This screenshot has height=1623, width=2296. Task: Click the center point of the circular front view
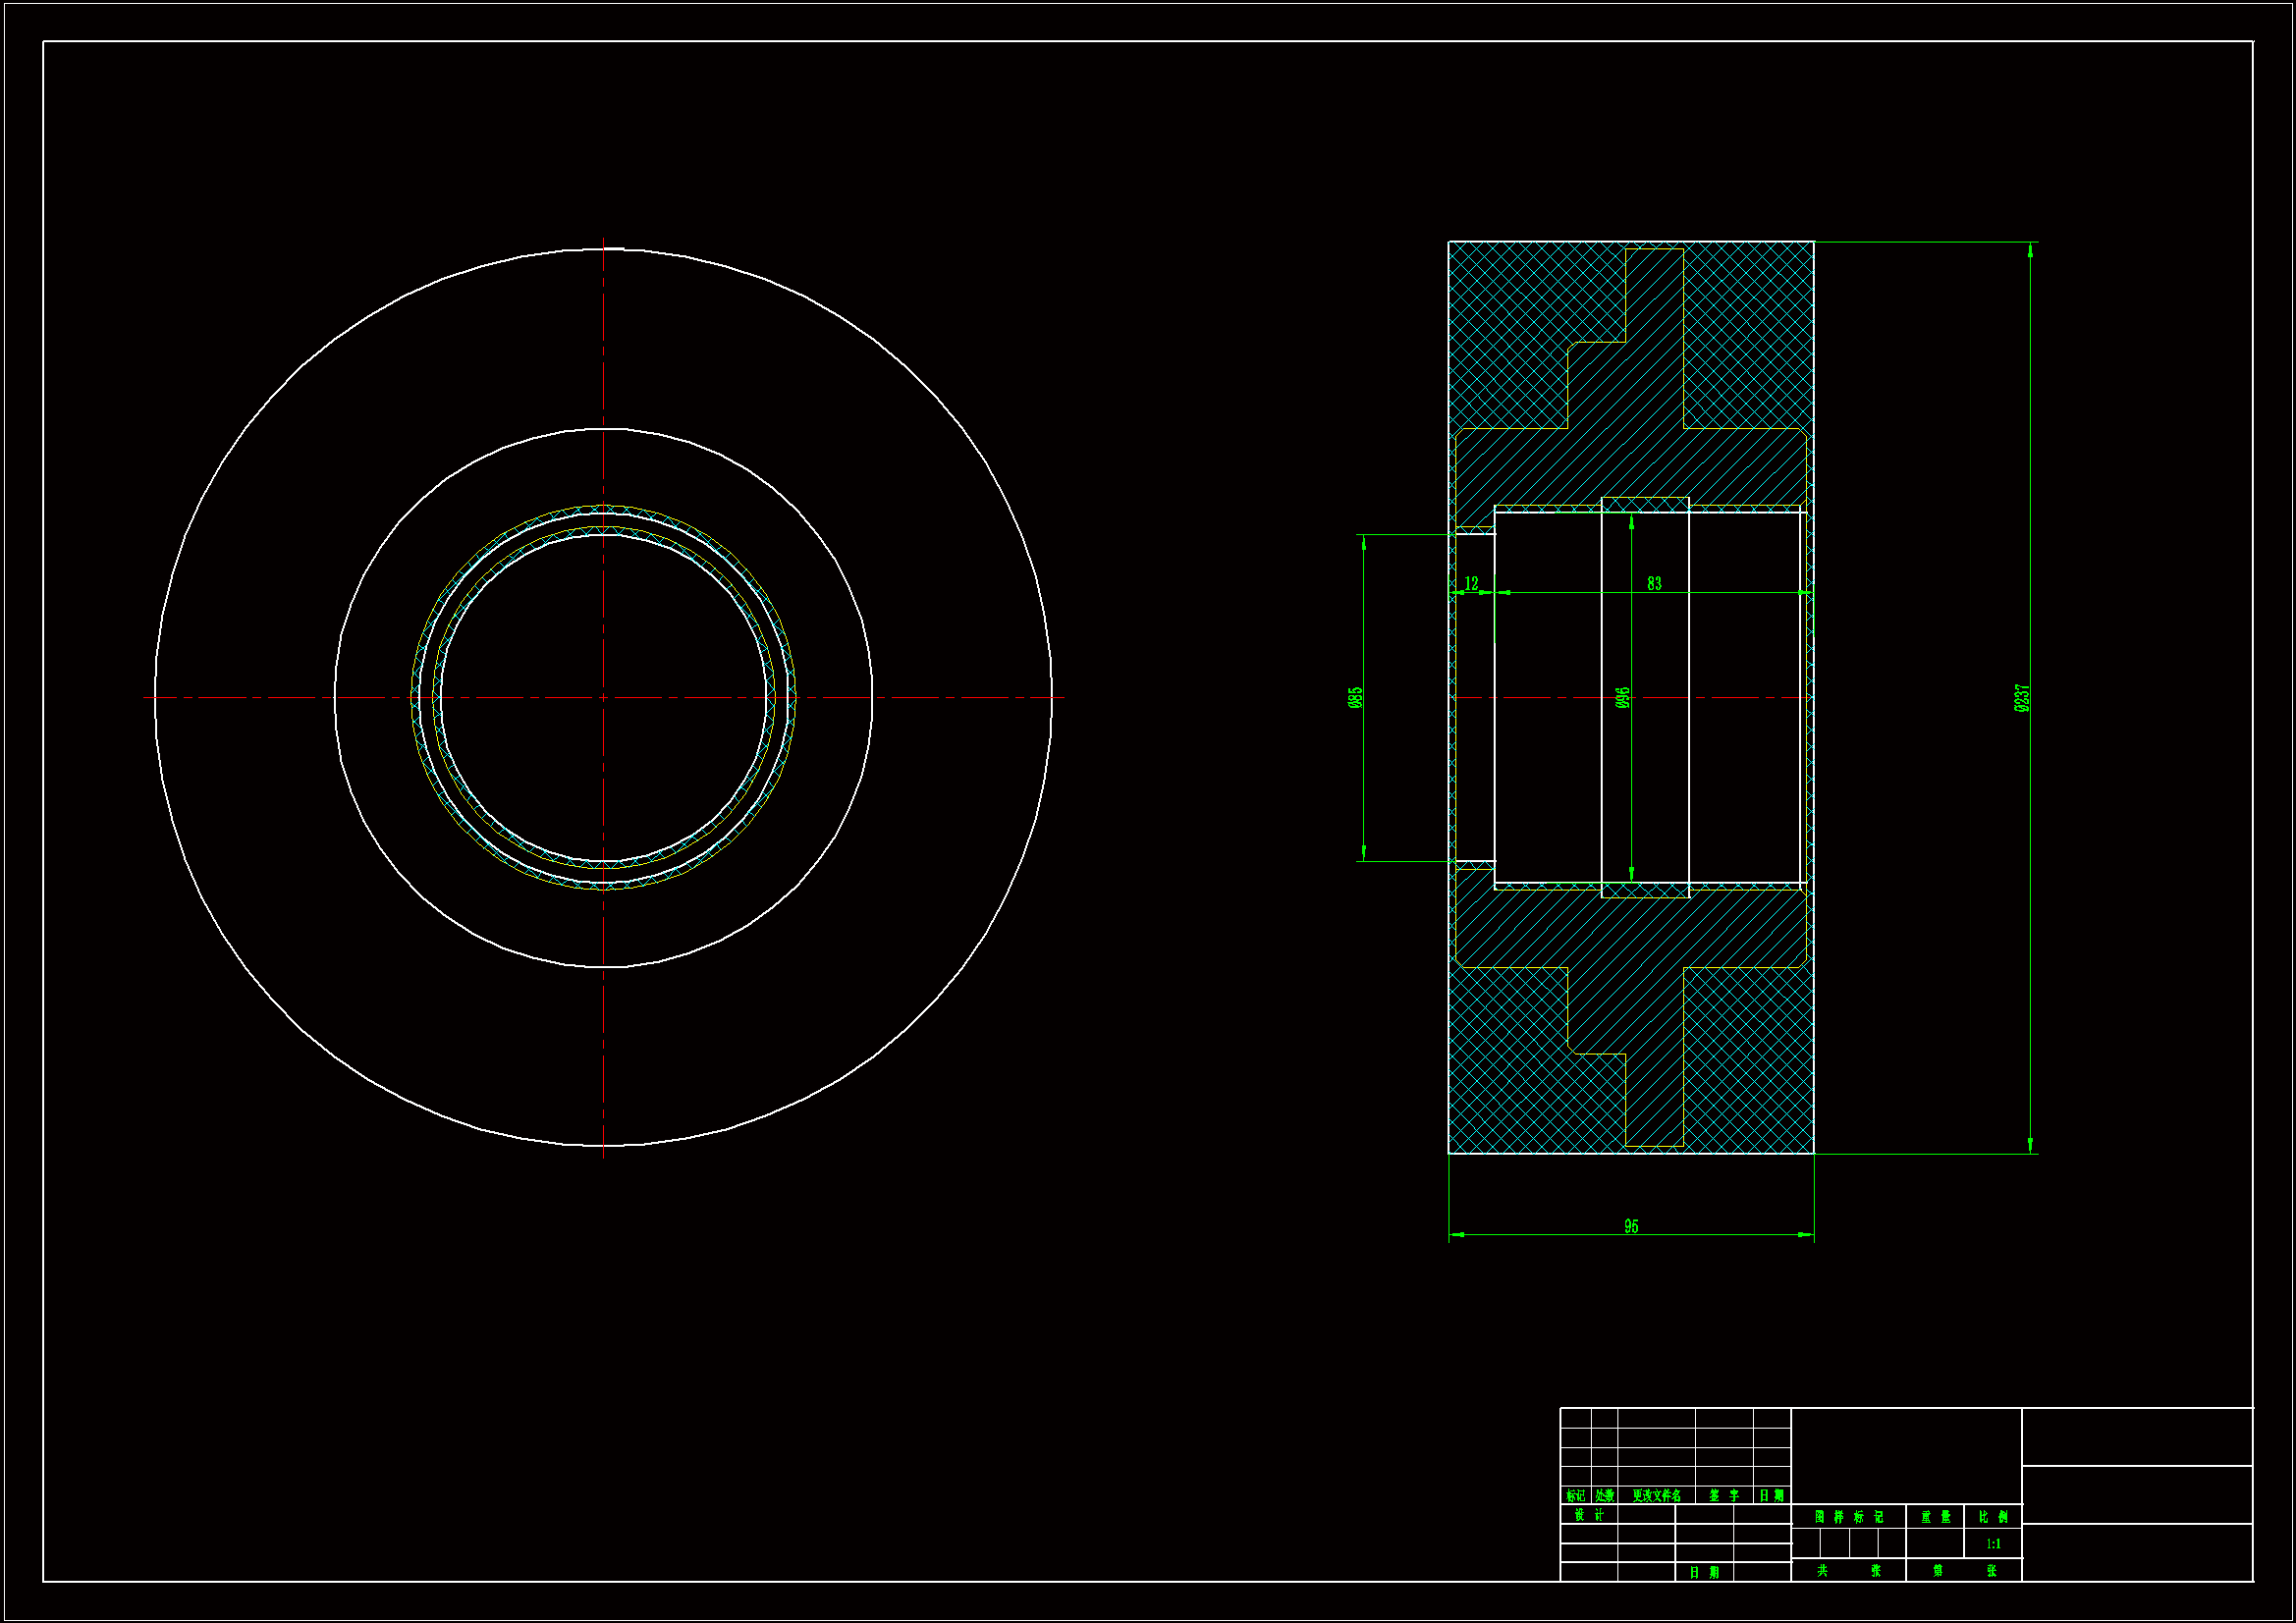(x=603, y=697)
